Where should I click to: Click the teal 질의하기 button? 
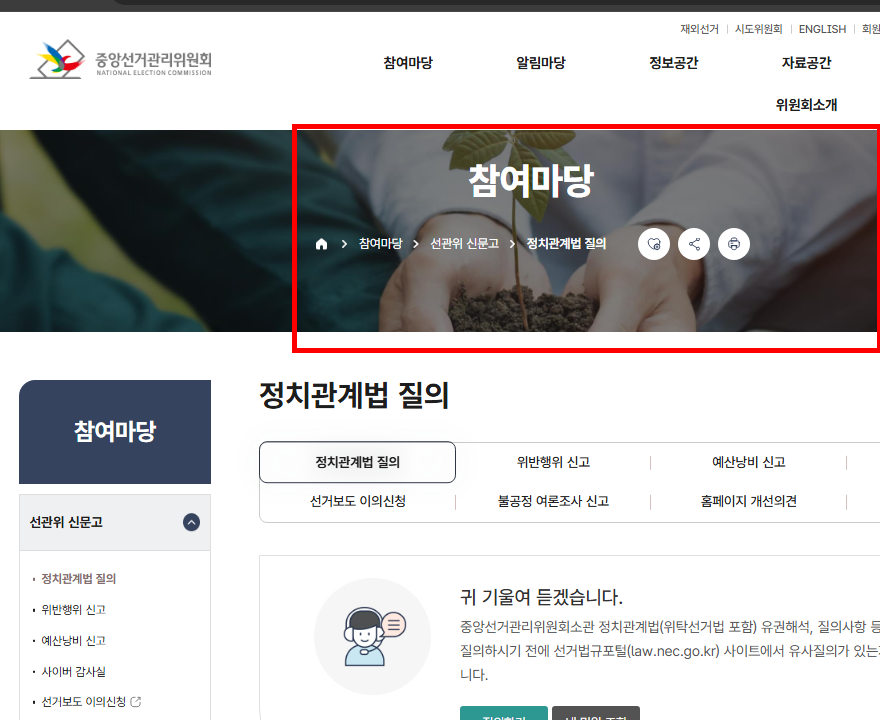(503, 716)
